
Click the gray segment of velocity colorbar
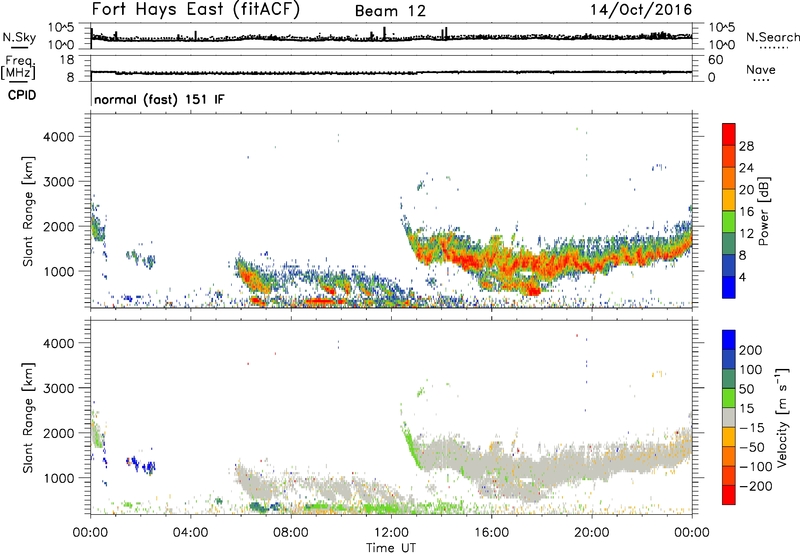729,417
